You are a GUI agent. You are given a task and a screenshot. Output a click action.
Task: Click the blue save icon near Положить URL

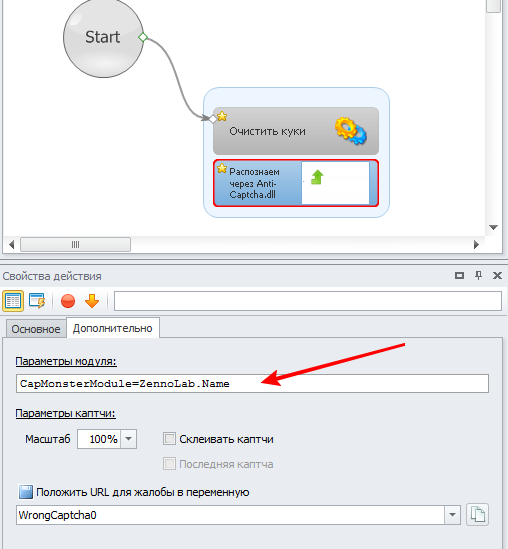click(26, 492)
